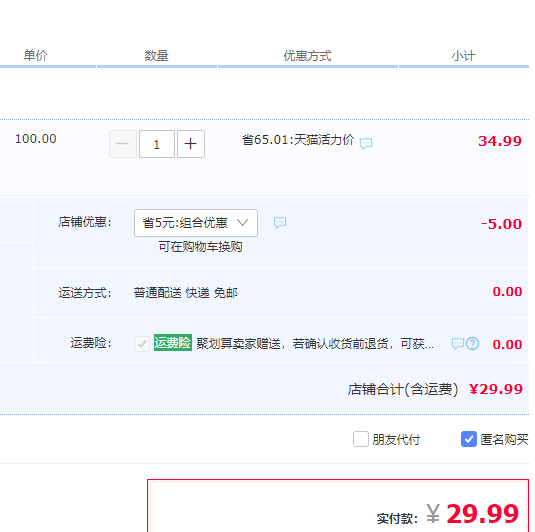Select the 单价 column header

tap(35, 55)
